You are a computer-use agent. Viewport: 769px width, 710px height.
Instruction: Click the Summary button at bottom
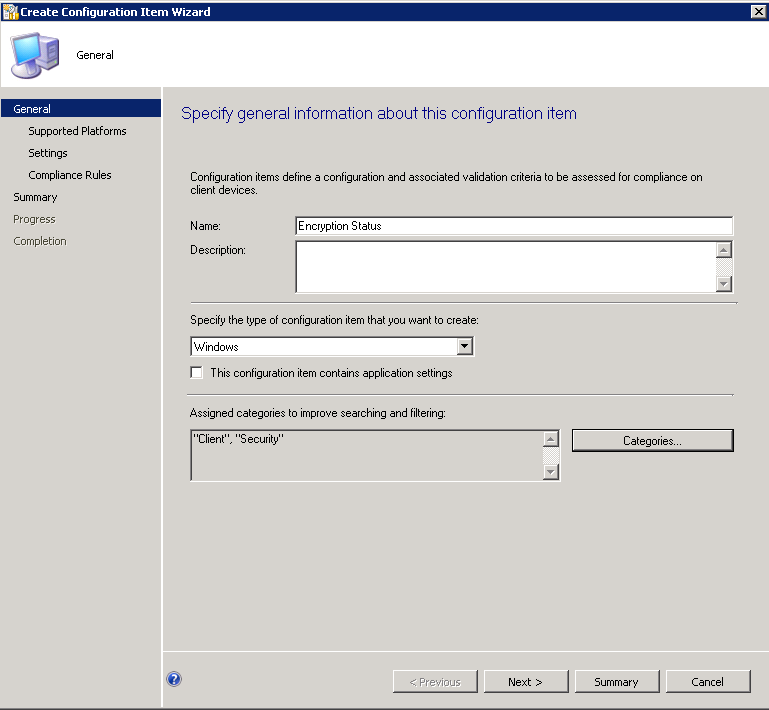point(616,682)
